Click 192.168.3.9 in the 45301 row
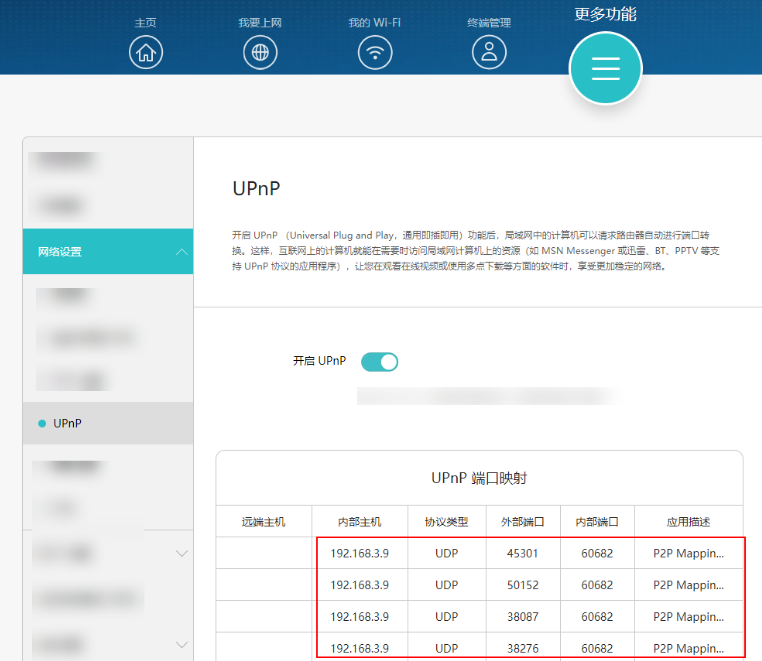 pos(360,554)
